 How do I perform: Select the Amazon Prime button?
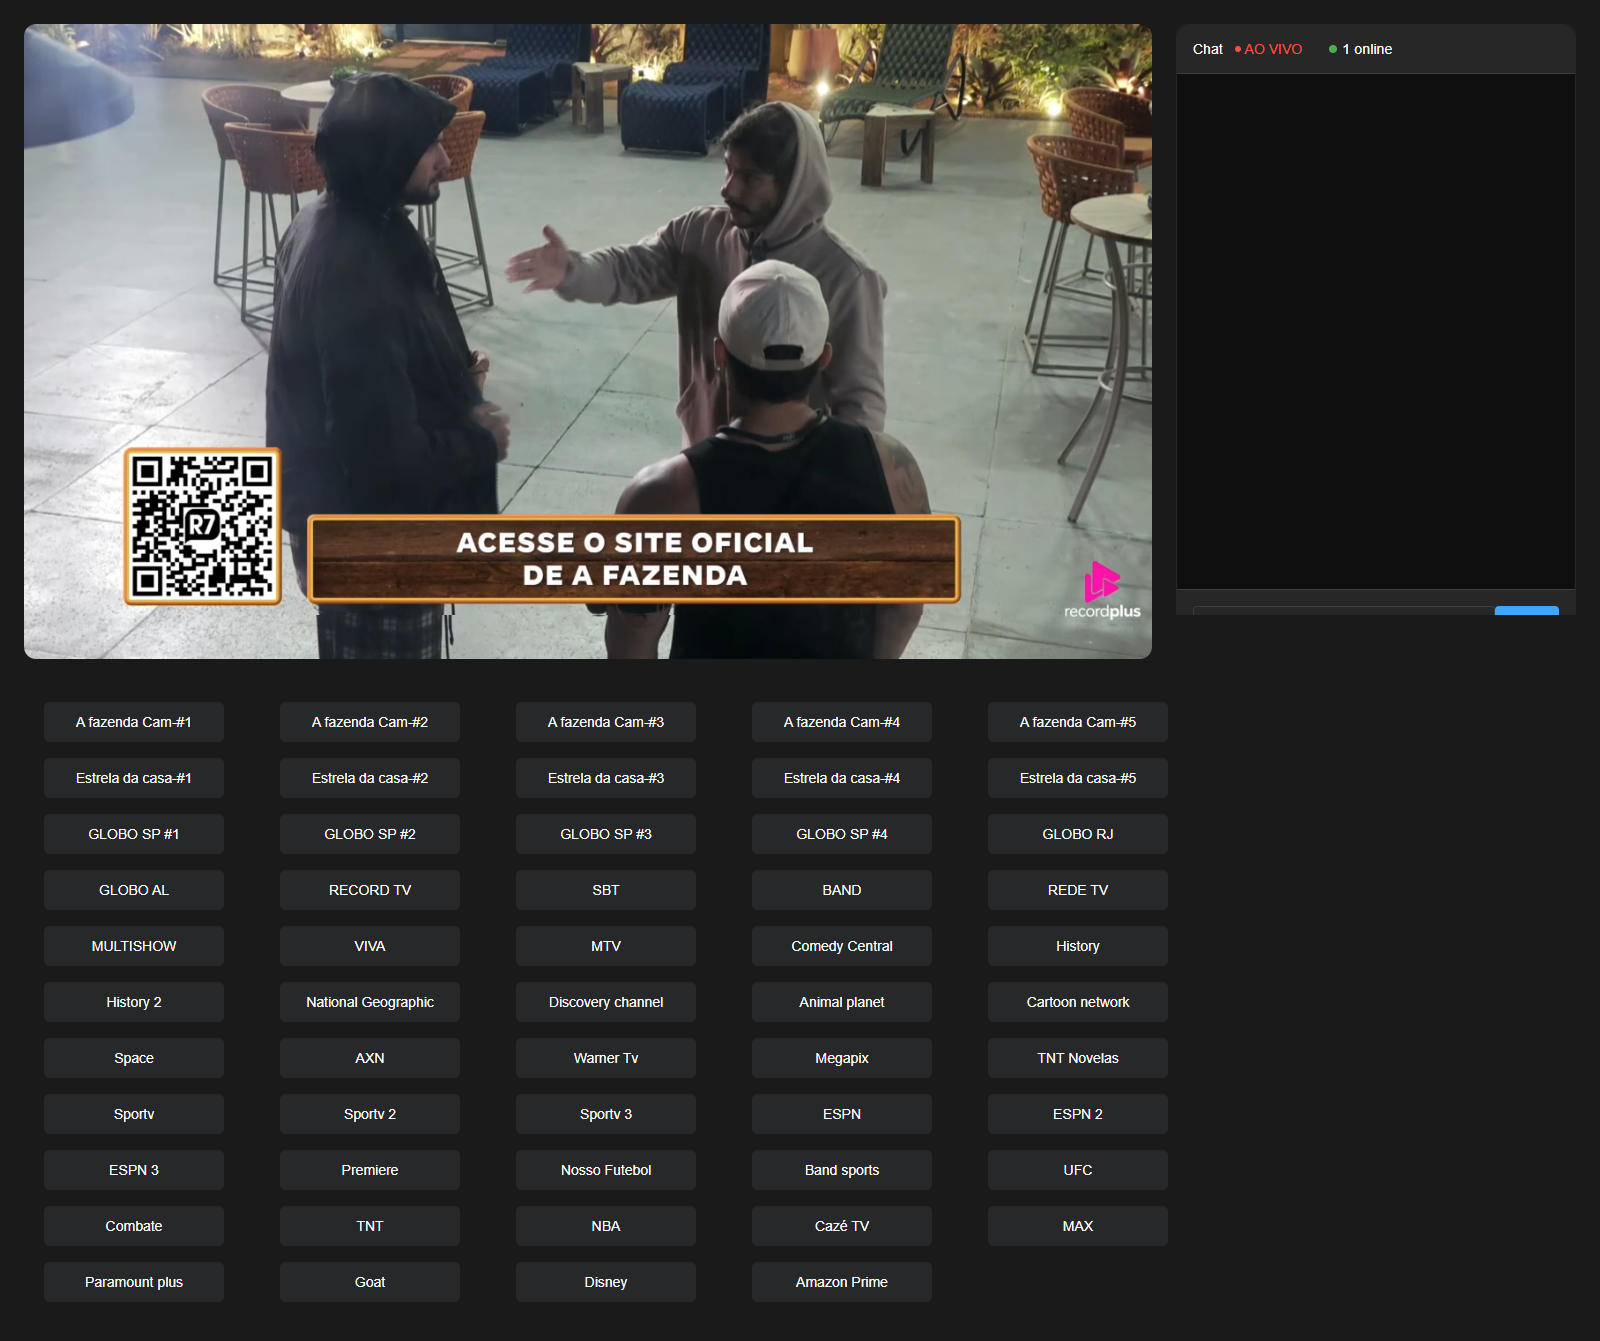tap(841, 1282)
